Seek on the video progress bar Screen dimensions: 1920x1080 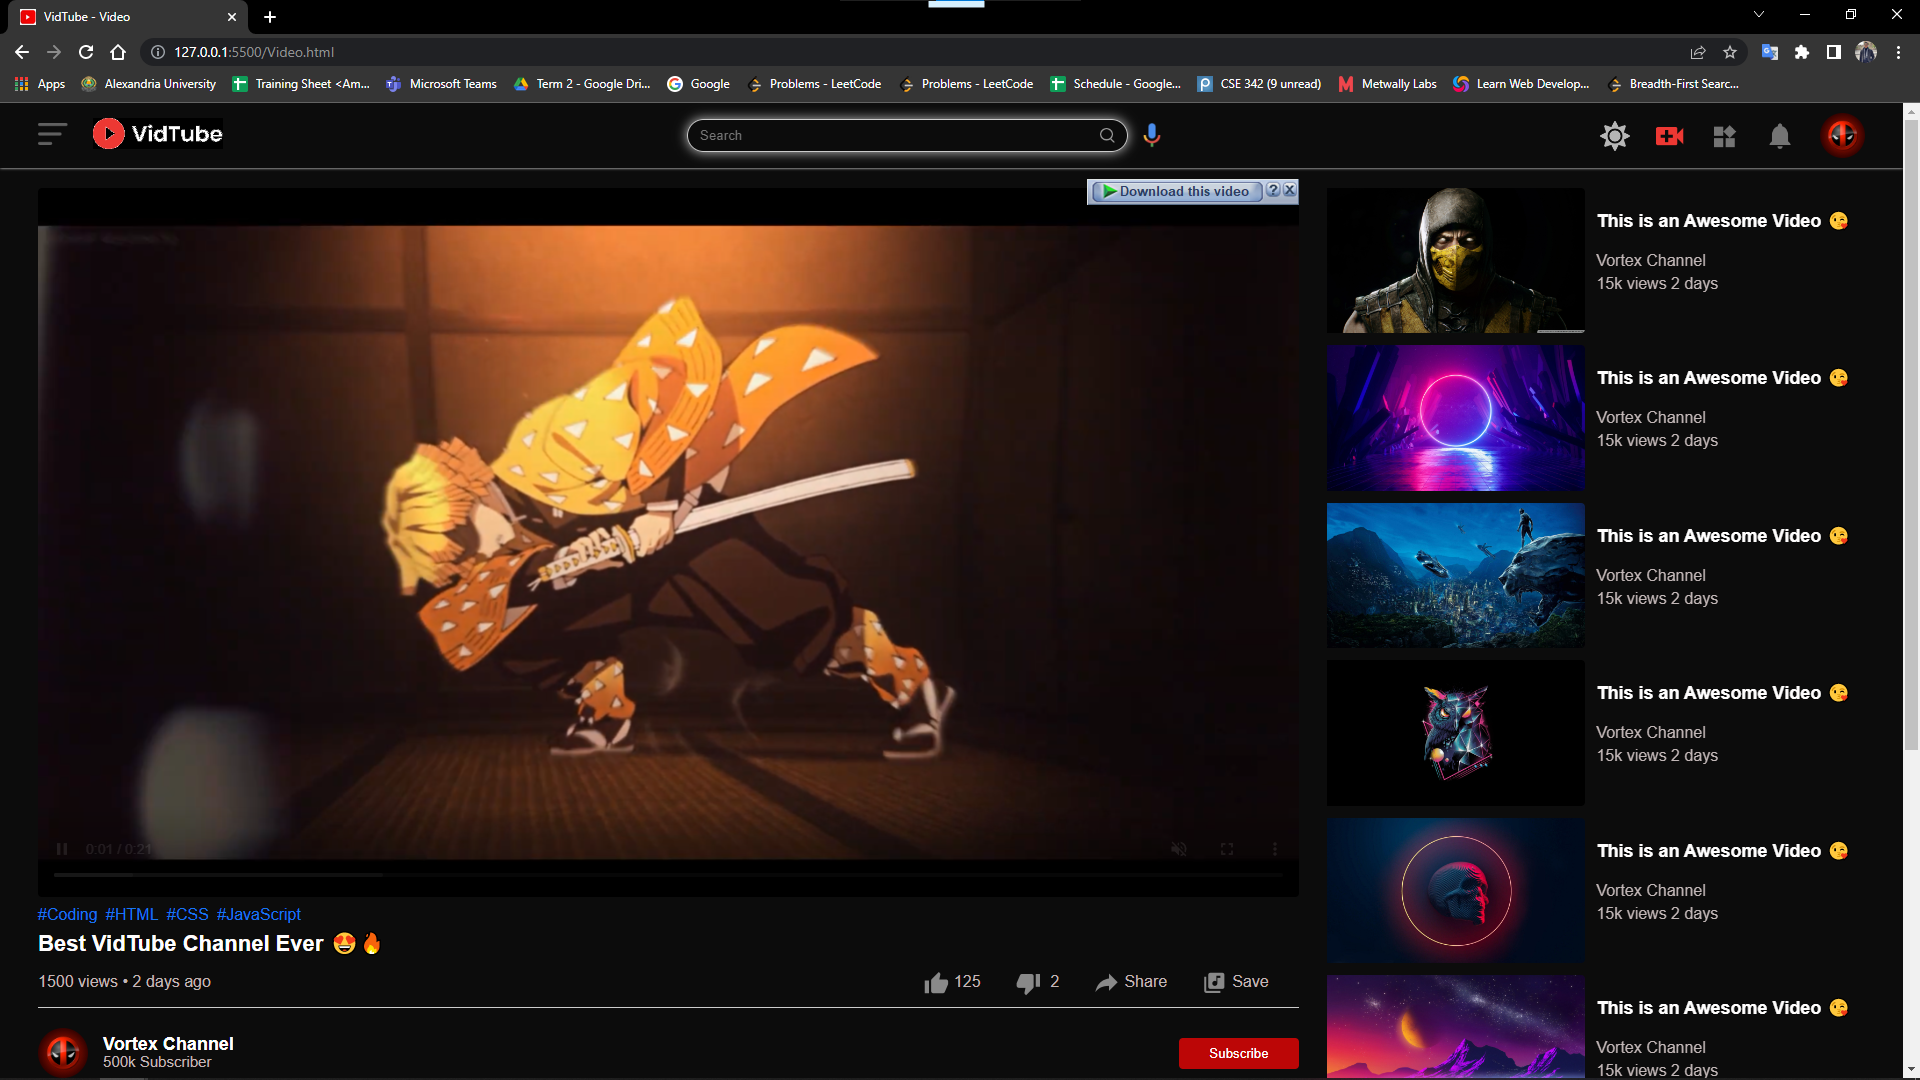(x=668, y=875)
